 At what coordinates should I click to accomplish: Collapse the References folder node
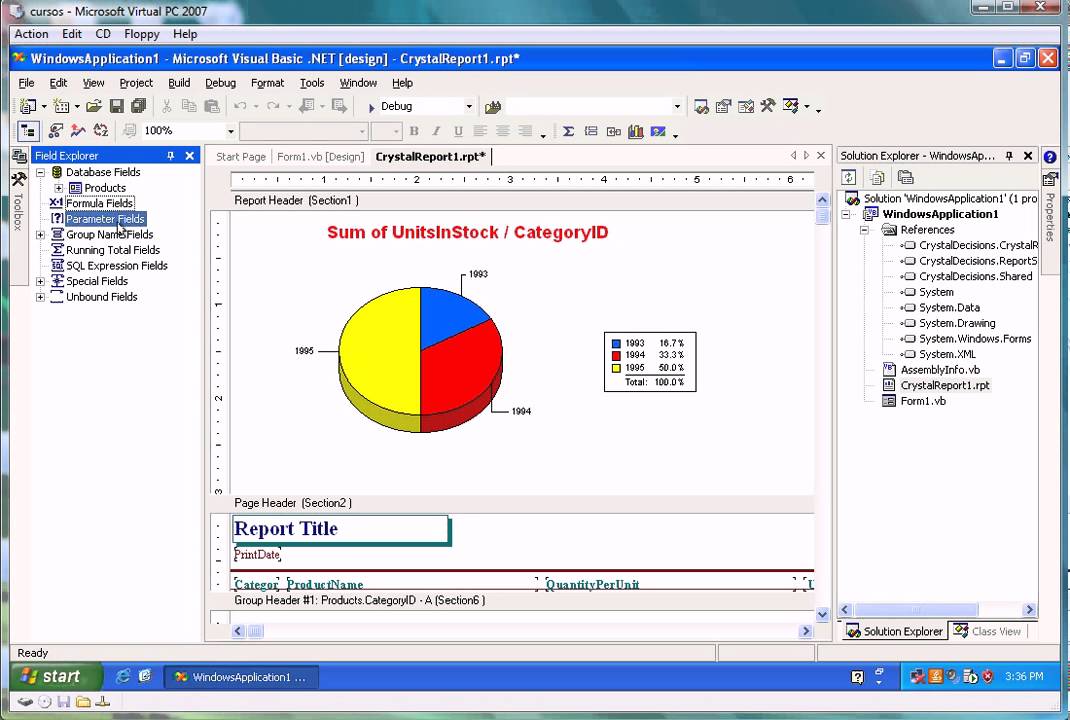(x=865, y=230)
